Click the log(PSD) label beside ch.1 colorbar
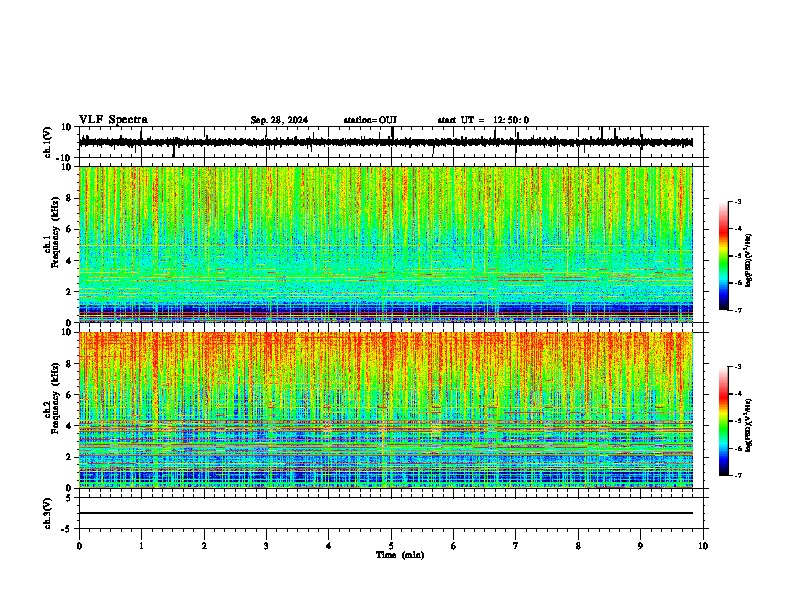792x612 pixels. pyautogui.click(x=749, y=261)
